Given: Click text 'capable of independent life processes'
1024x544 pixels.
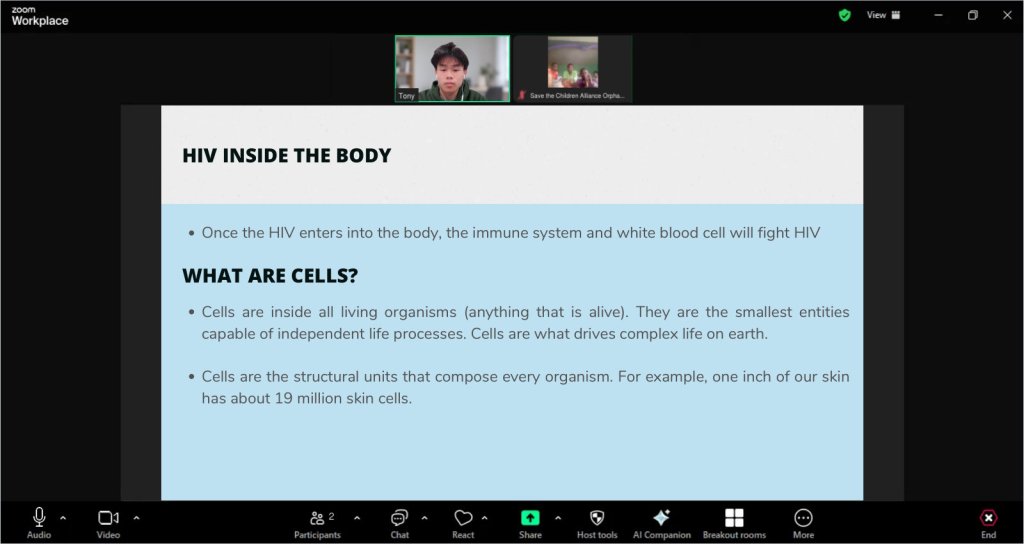Looking at the screenshot, I should coord(332,334).
